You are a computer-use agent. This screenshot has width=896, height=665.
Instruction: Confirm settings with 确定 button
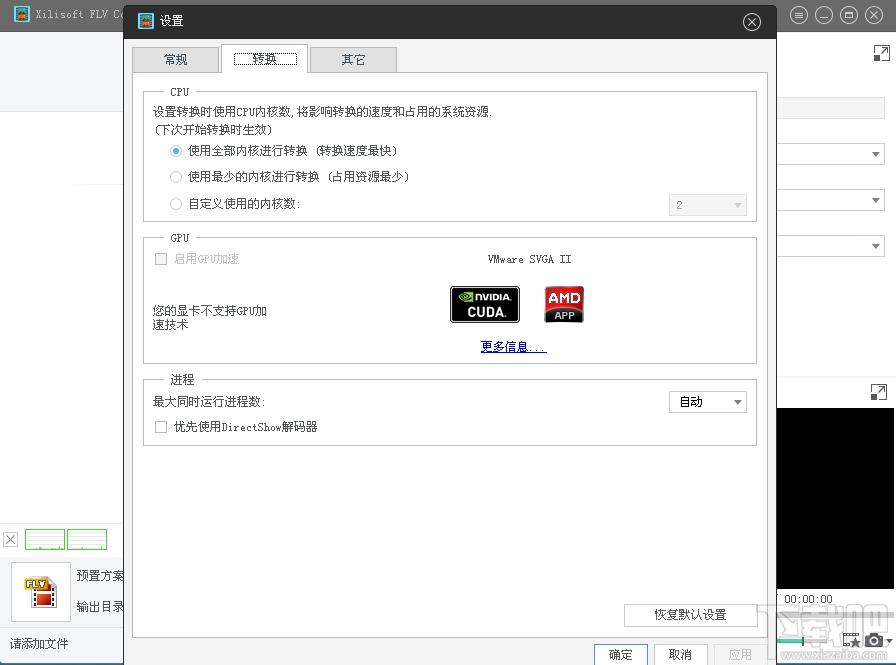tap(621, 655)
